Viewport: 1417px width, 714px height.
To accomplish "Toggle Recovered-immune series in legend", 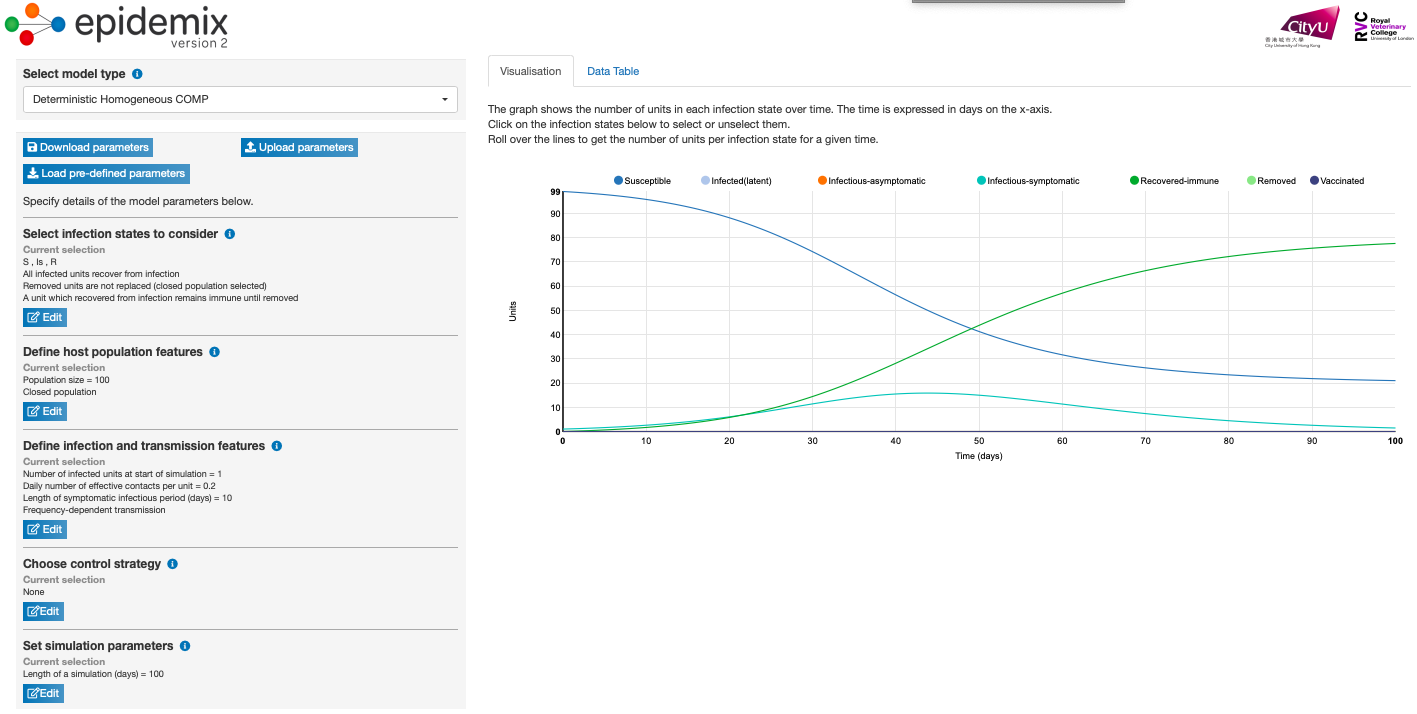I will pos(1174,181).
